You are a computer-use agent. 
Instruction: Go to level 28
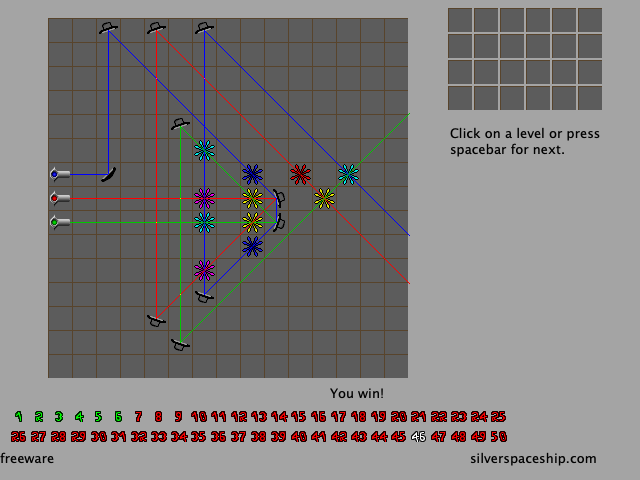click(x=58, y=437)
